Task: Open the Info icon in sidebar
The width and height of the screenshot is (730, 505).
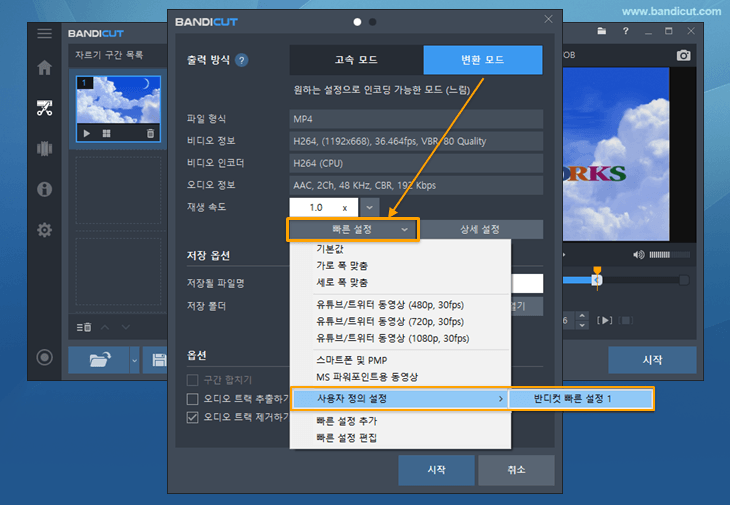Action: tap(44, 189)
